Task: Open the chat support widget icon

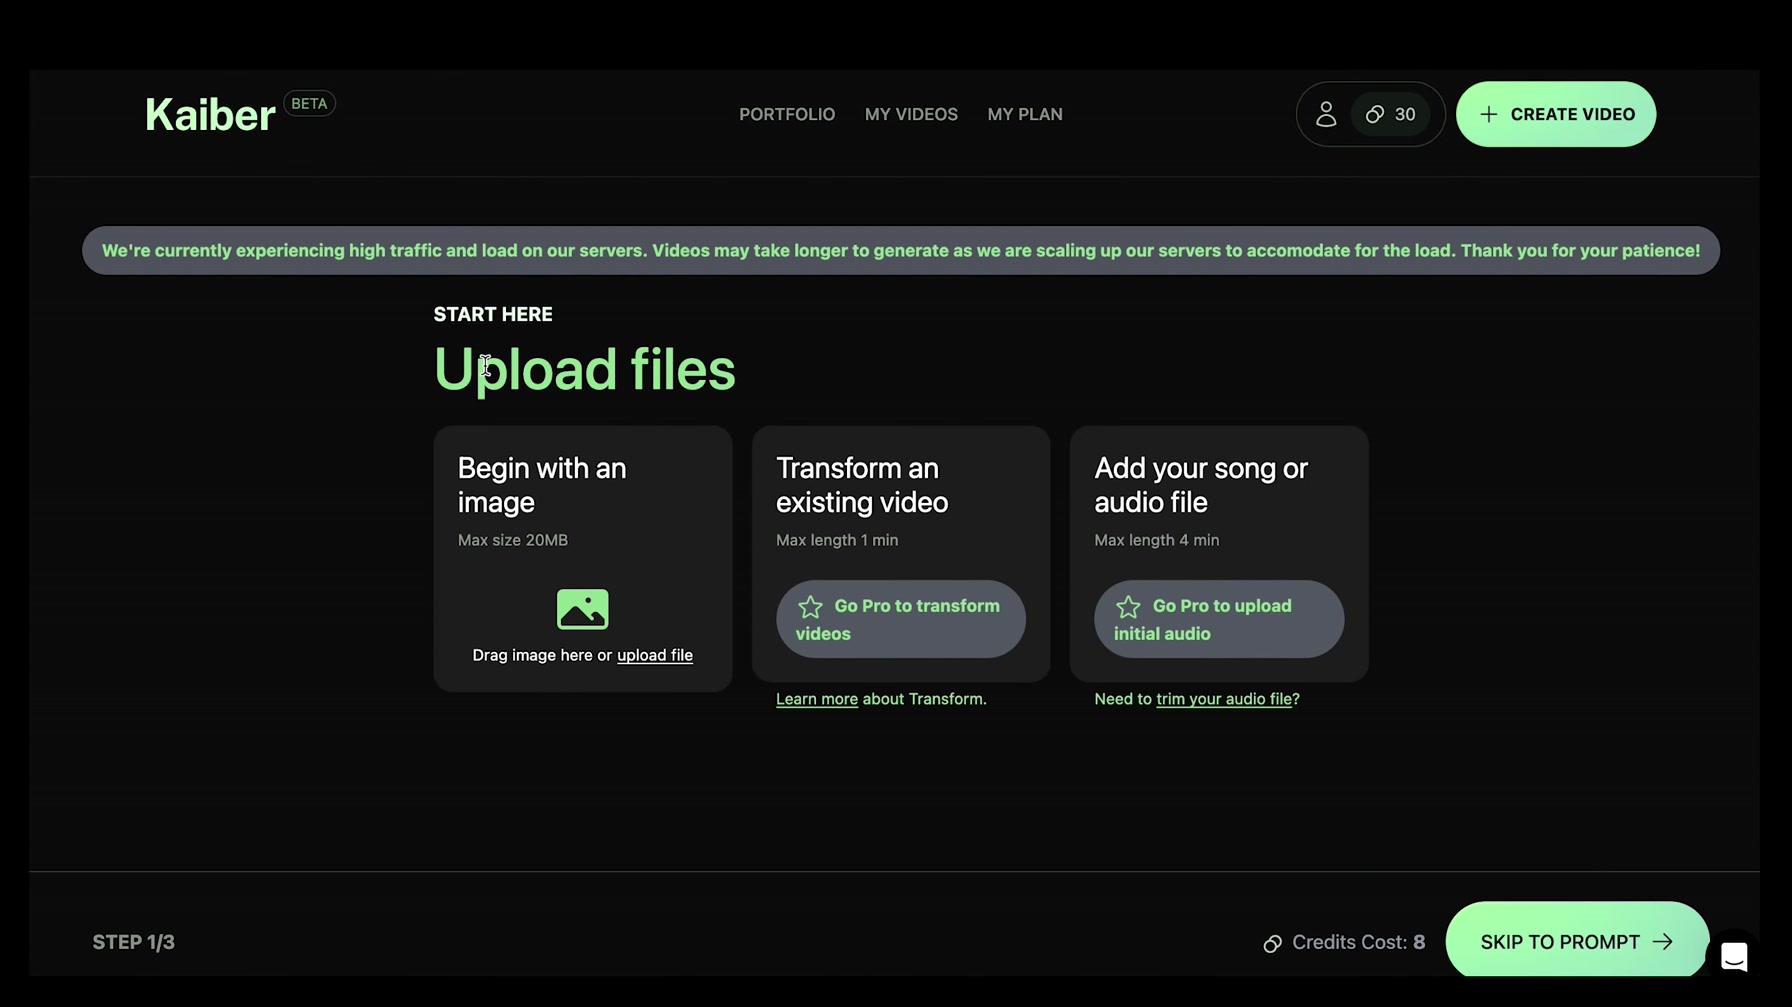Action: tap(1734, 956)
